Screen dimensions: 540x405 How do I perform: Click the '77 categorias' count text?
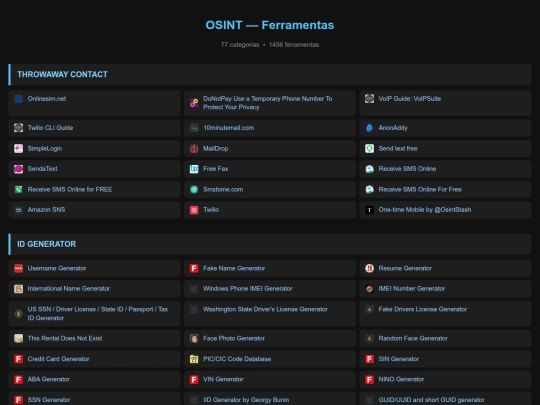(x=240, y=45)
